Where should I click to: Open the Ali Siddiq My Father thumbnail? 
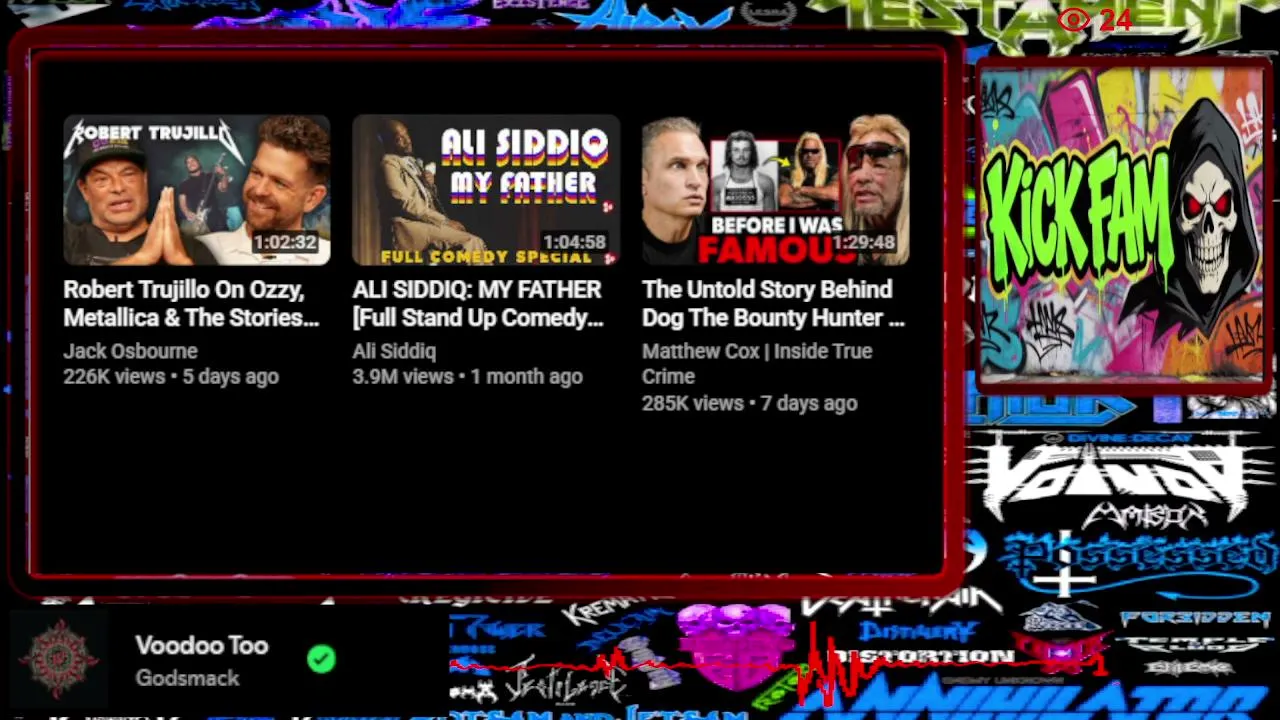point(486,190)
